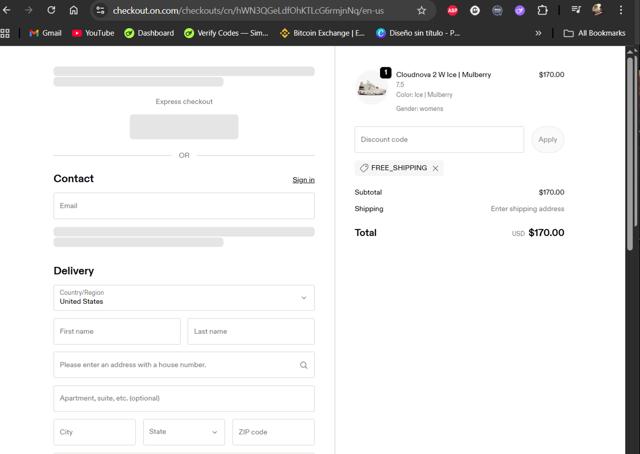Open the Diseño sin título bookmark
Viewport: 640px width, 454px height.
tap(418, 33)
